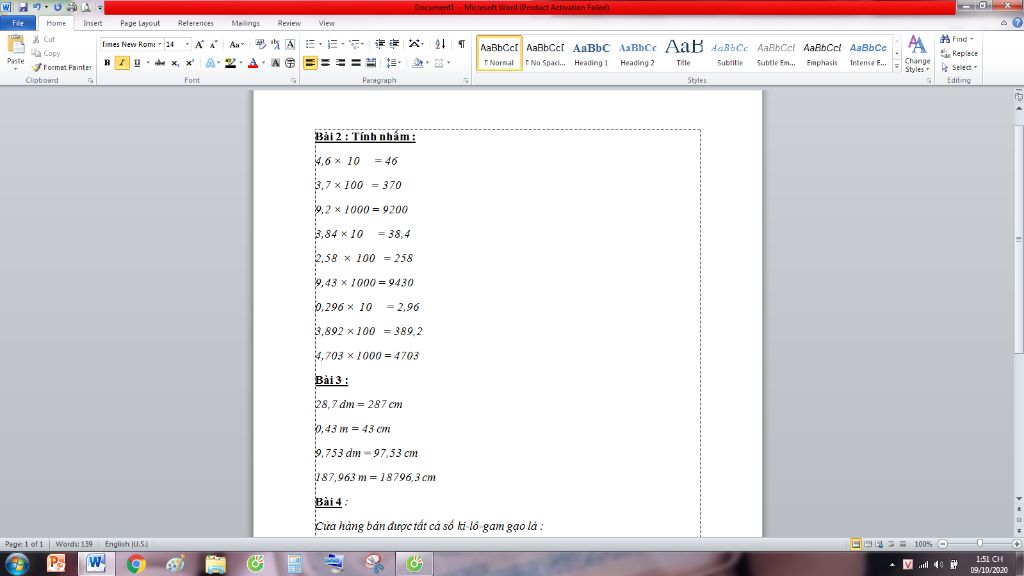Toggle Underline formatting
The width and height of the screenshot is (1024, 576).
click(136, 63)
